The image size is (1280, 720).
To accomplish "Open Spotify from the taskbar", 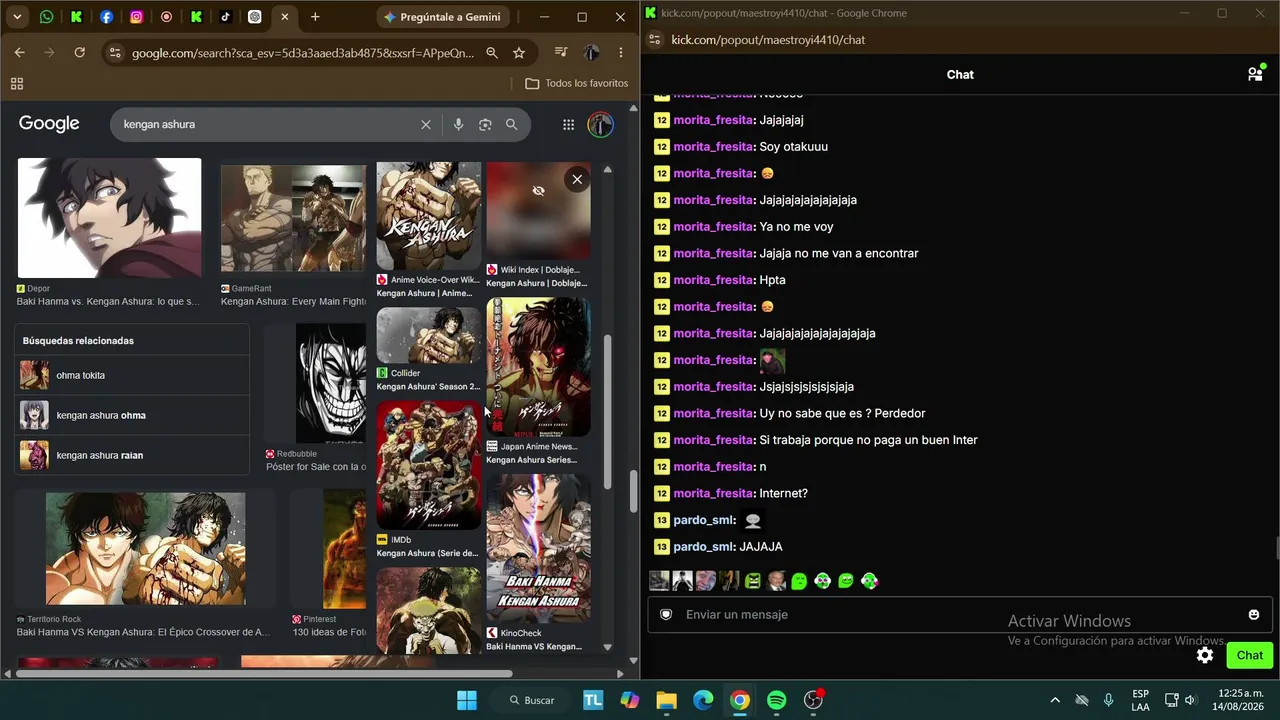I will click(776, 700).
